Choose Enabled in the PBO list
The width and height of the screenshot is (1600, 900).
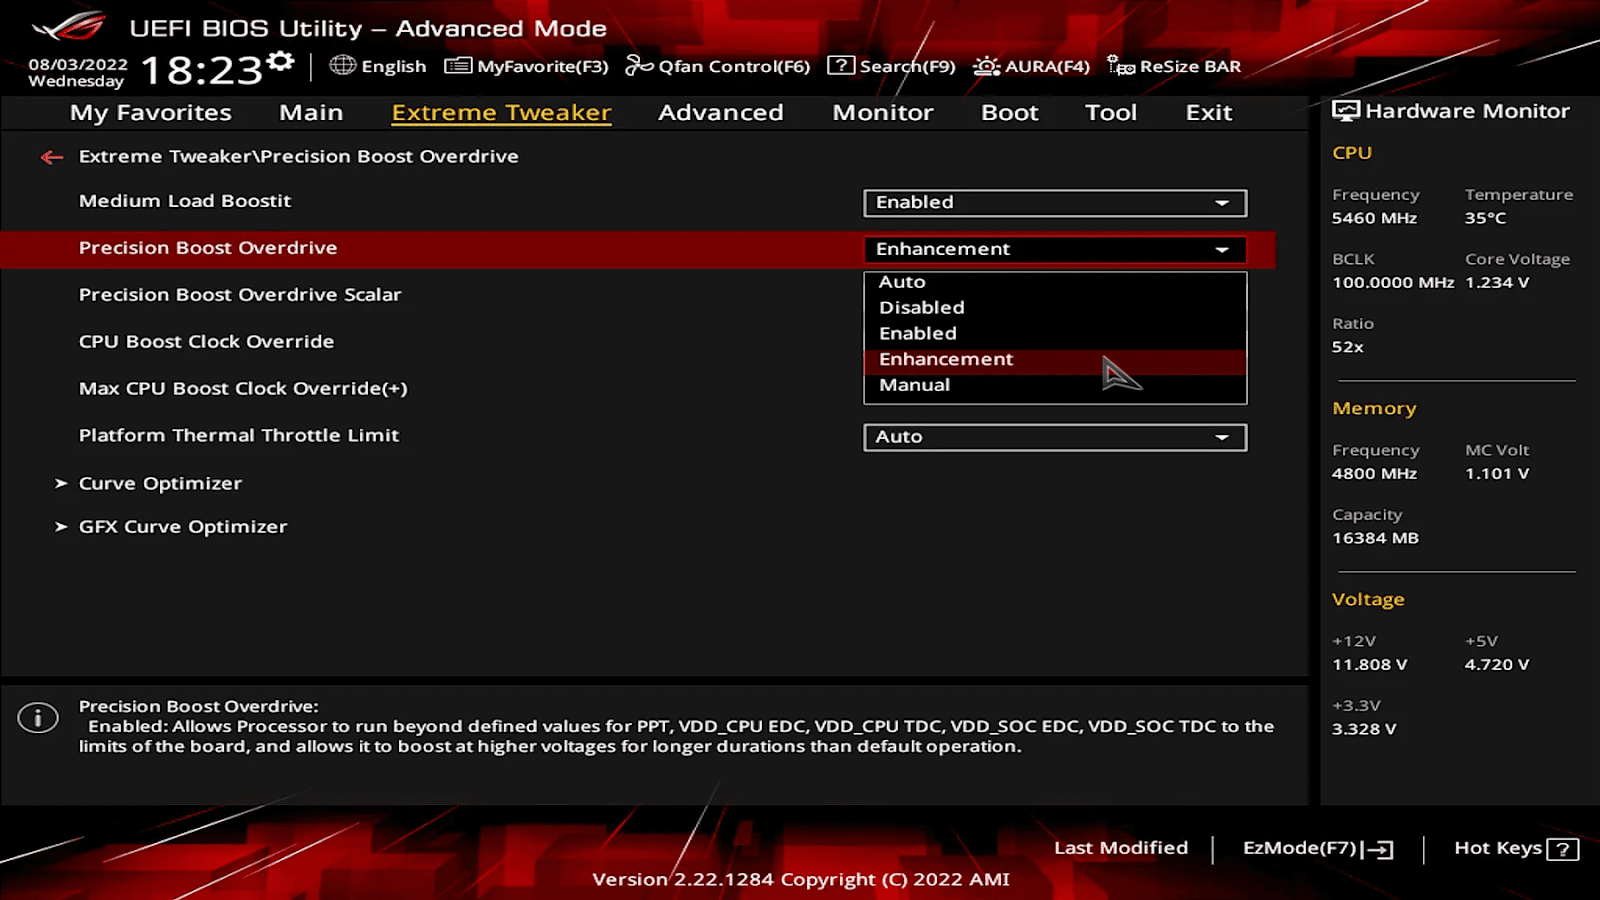pyautogui.click(x=1055, y=334)
